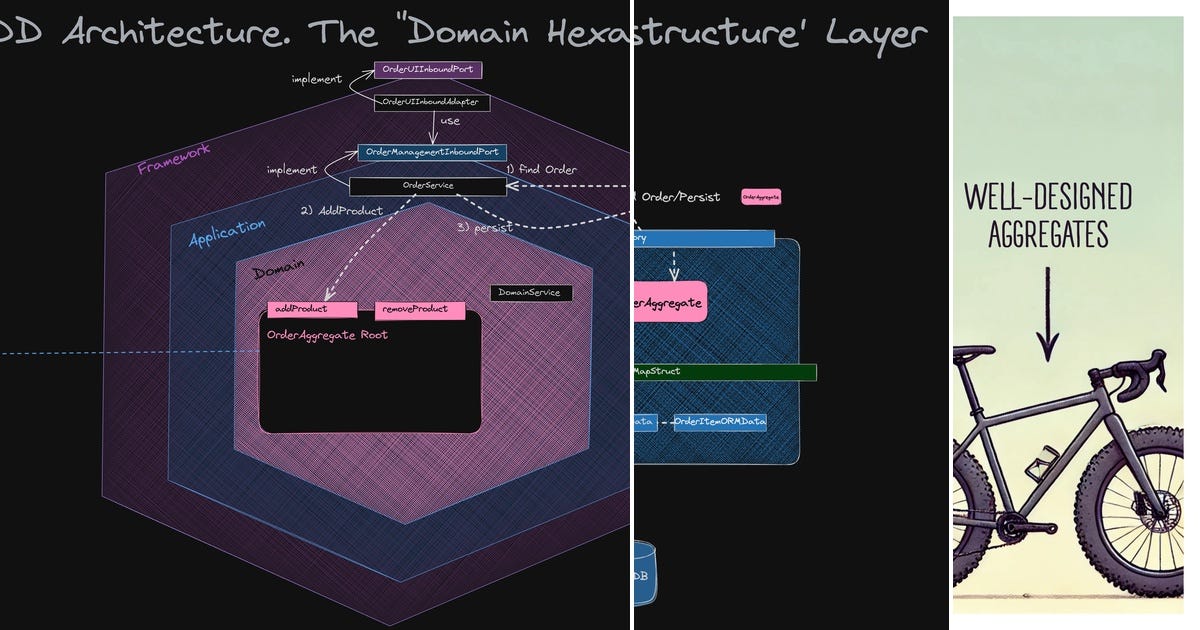Click the pink addProduct box

(311, 309)
